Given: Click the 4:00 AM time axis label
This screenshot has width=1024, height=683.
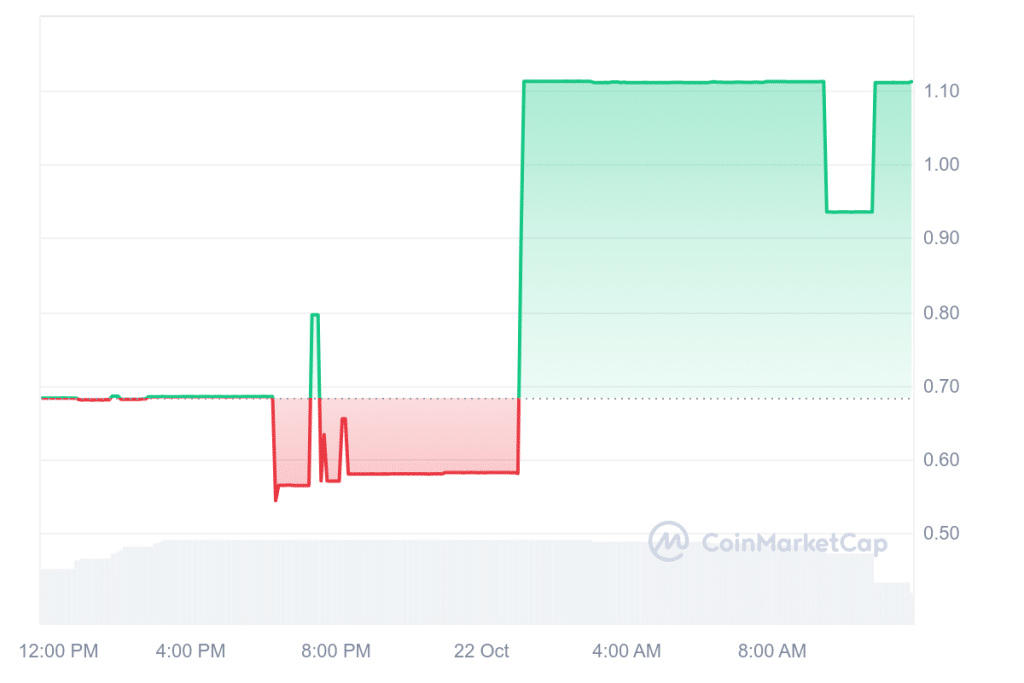Looking at the screenshot, I should tap(627, 651).
